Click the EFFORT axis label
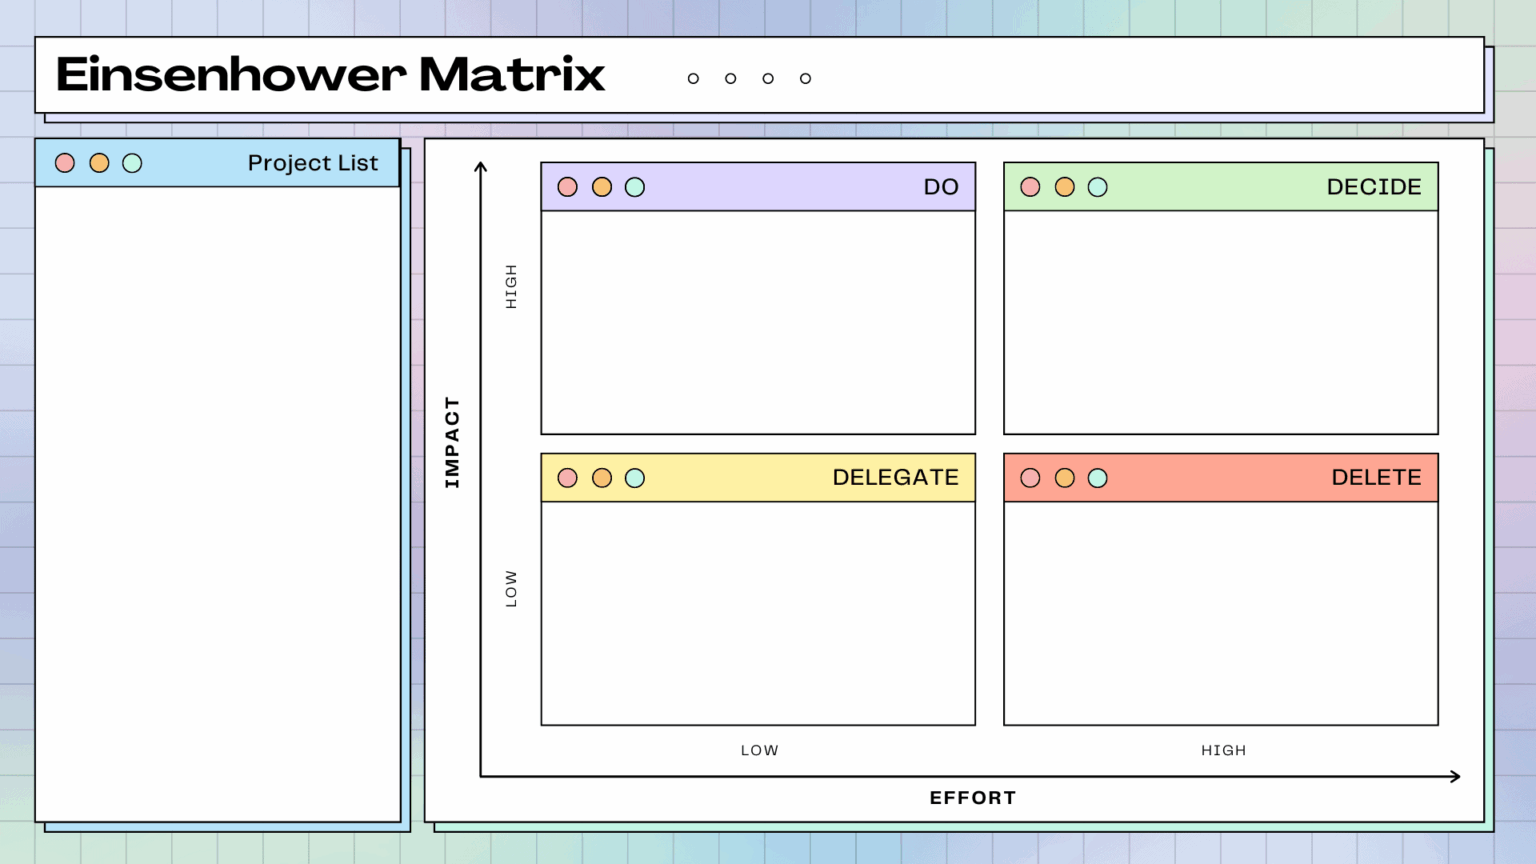 tap(973, 797)
